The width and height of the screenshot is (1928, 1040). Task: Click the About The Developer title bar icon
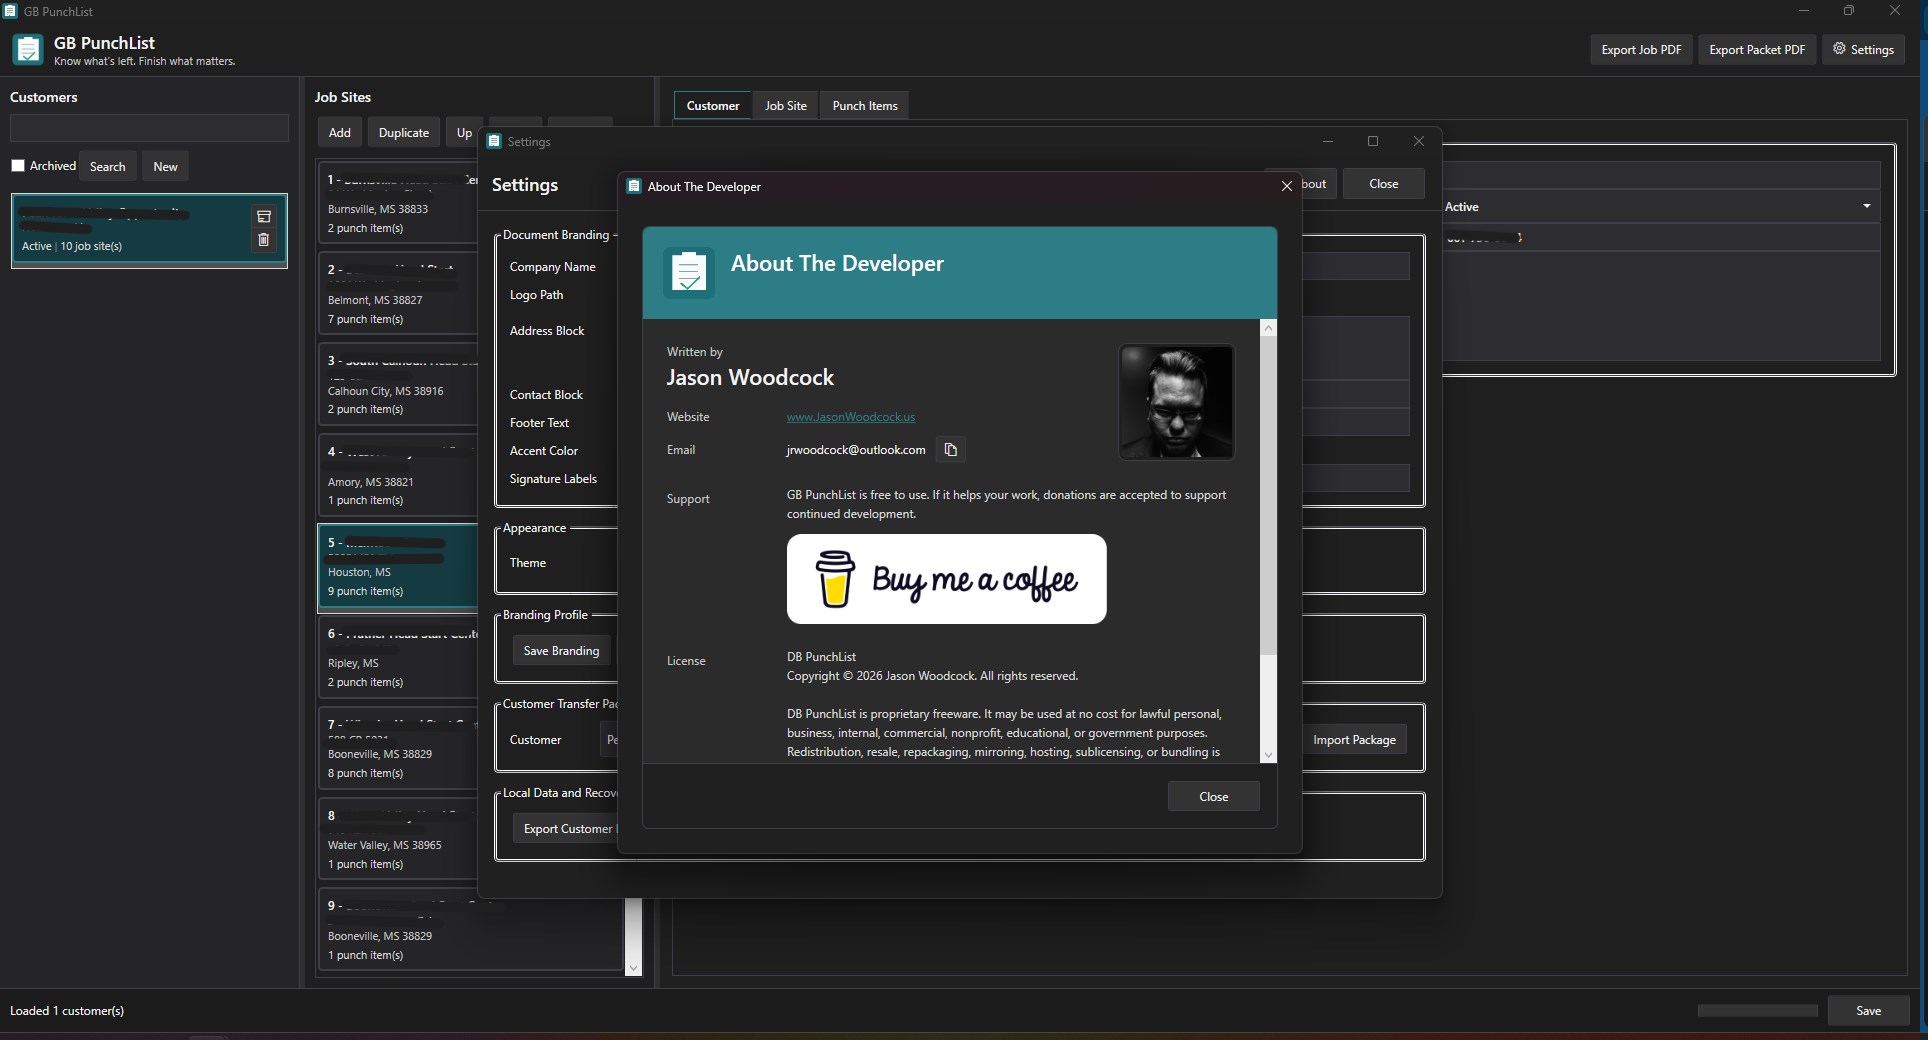click(x=633, y=186)
